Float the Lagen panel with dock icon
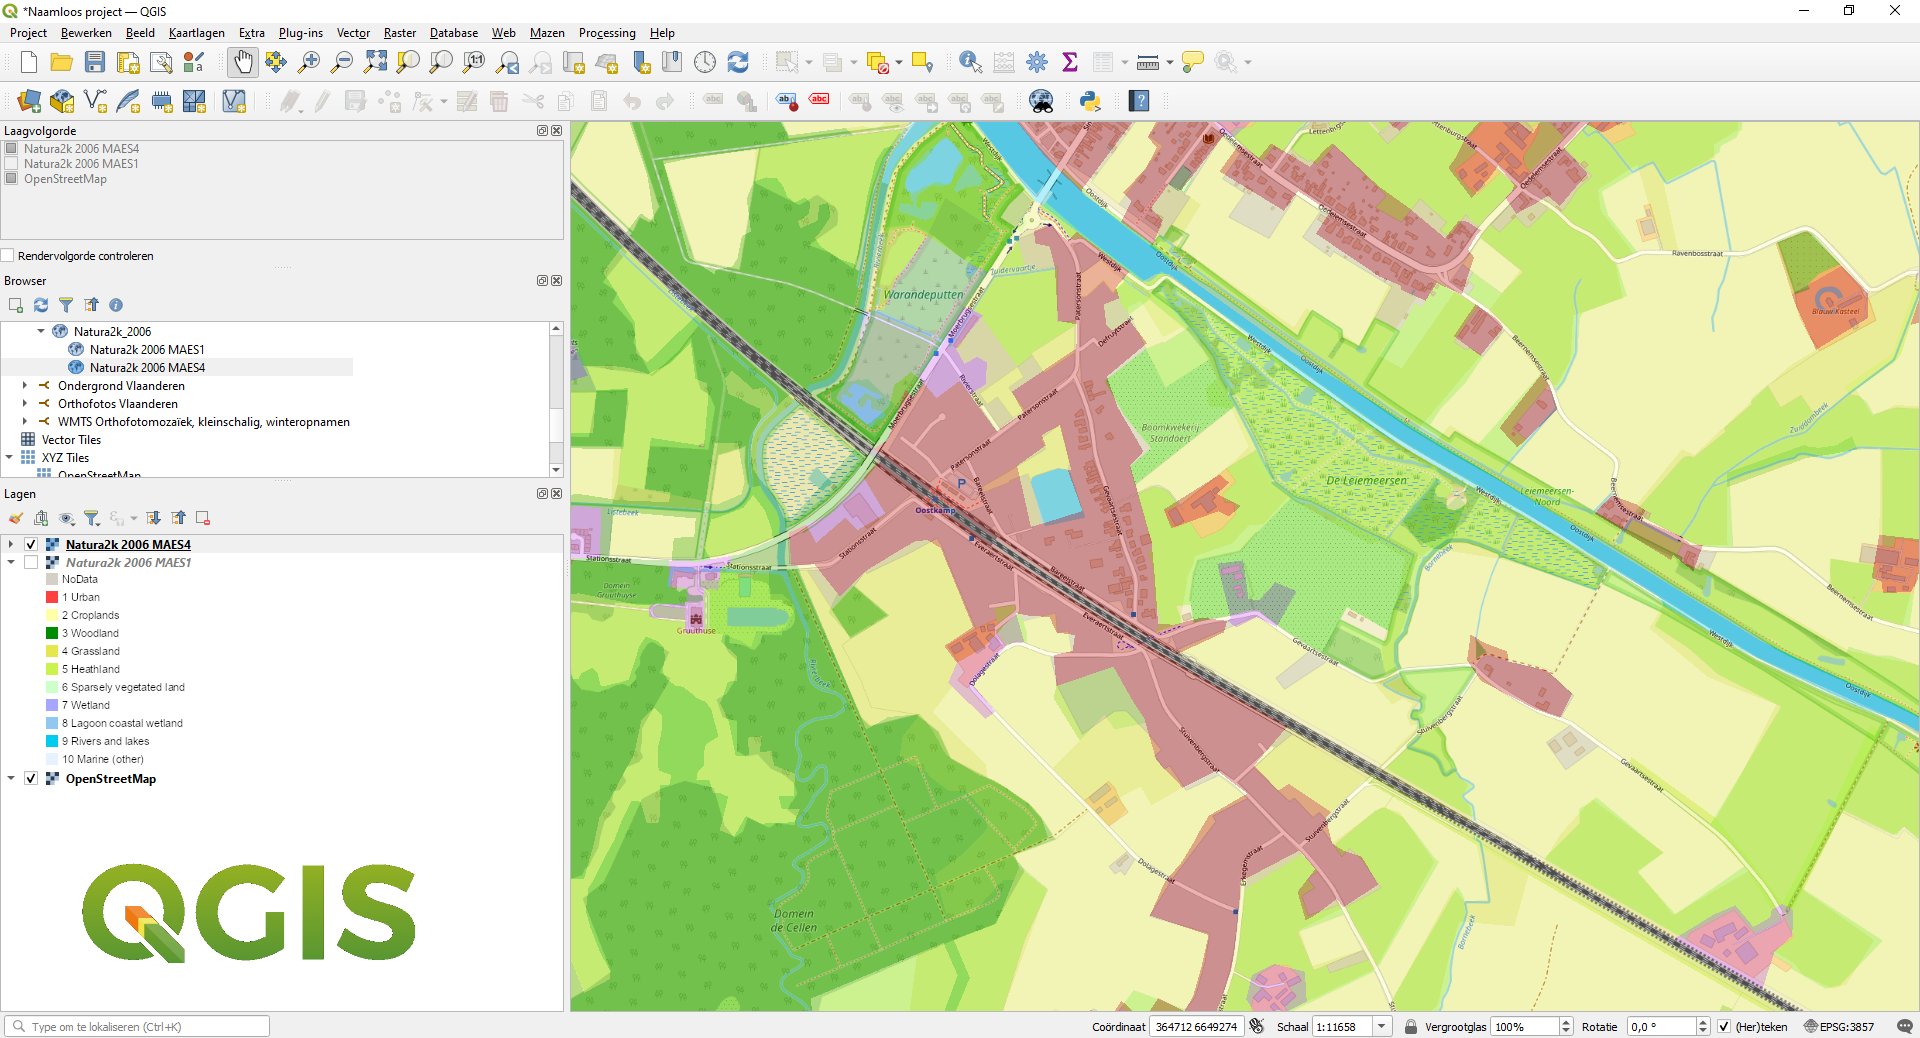Viewport: 1920px width, 1038px height. click(x=542, y=494)
